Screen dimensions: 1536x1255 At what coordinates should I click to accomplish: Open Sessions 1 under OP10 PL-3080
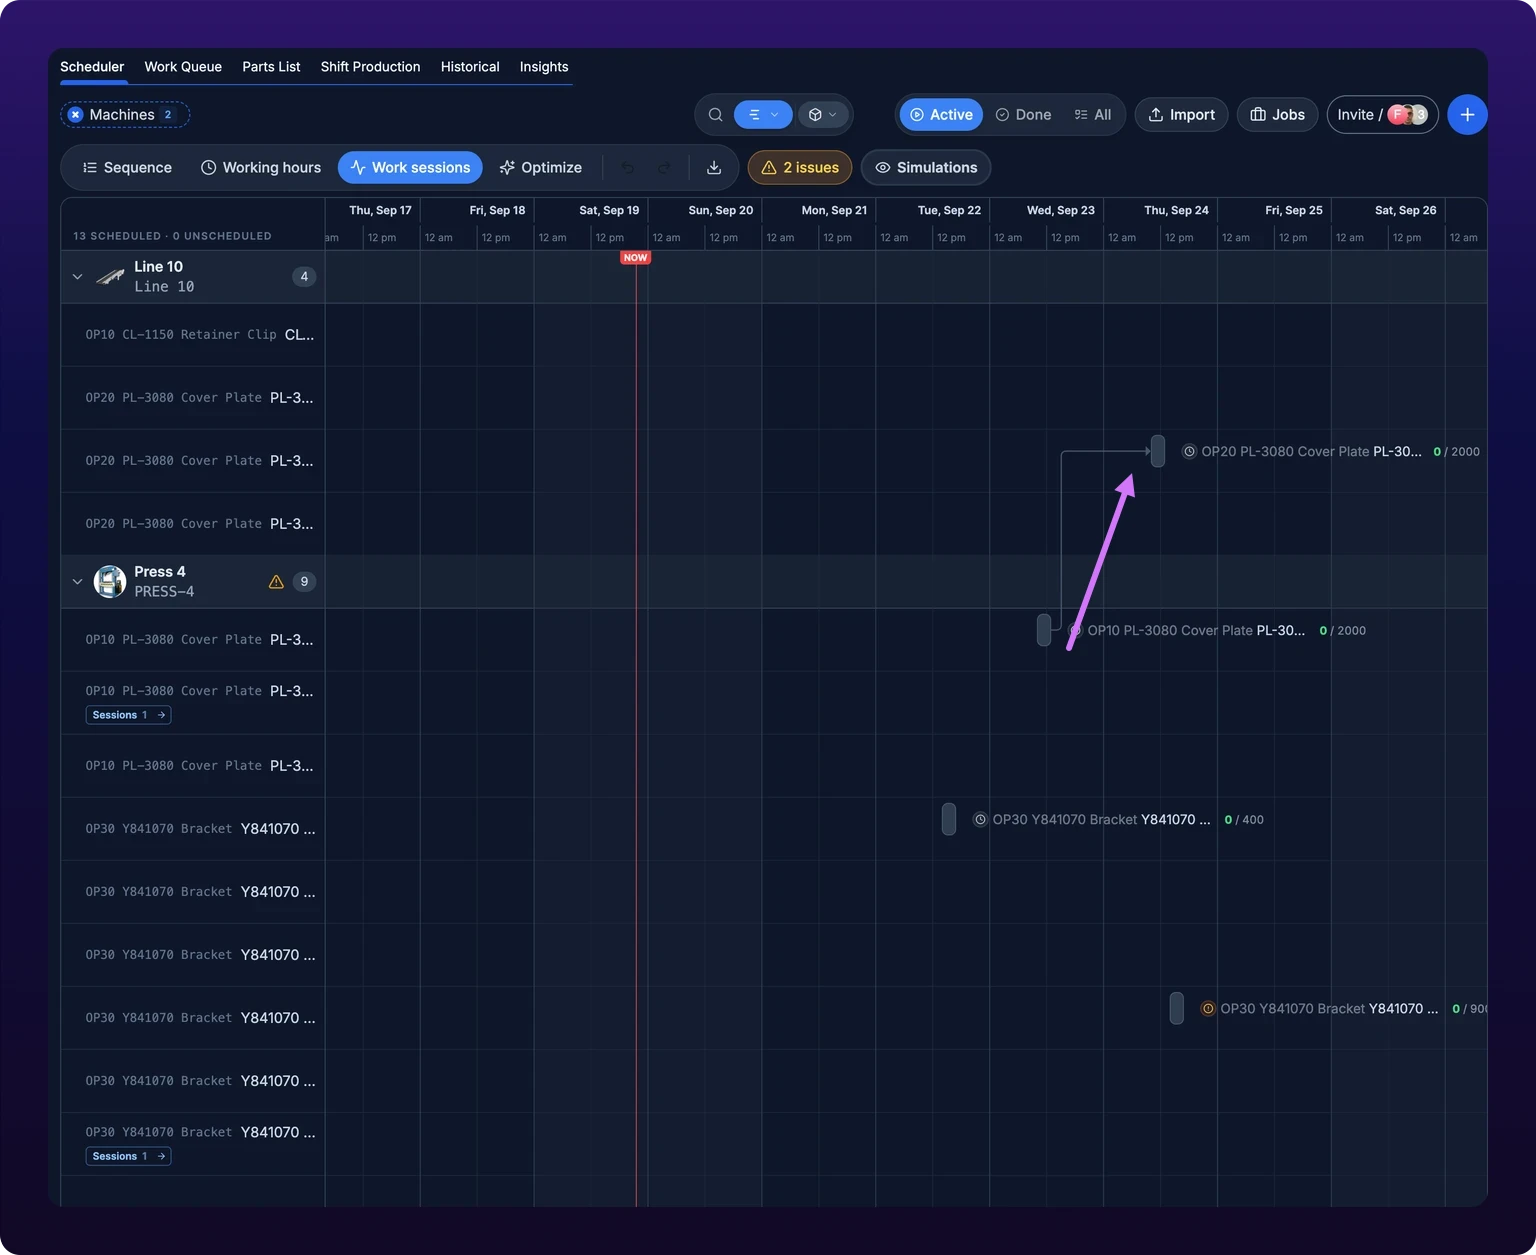pos(128,715)
